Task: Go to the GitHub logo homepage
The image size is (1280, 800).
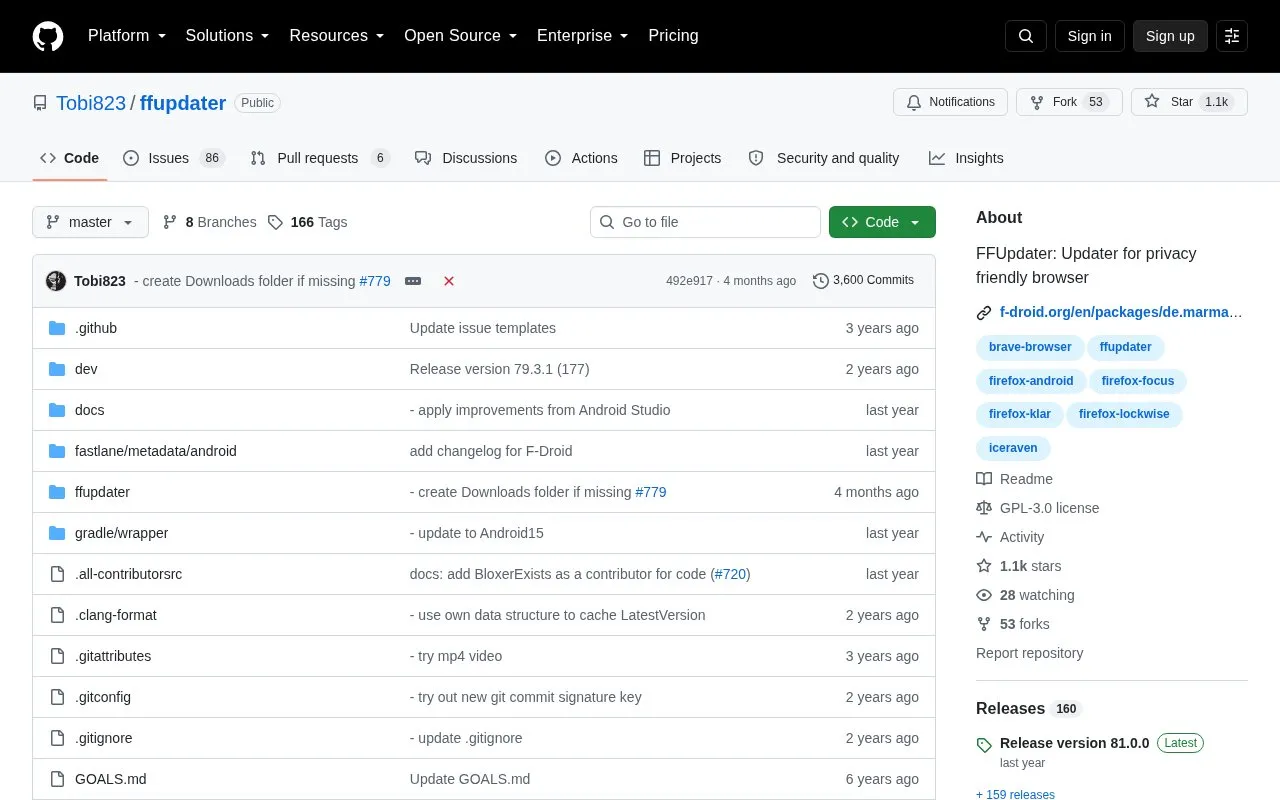Action: [48, 36]
